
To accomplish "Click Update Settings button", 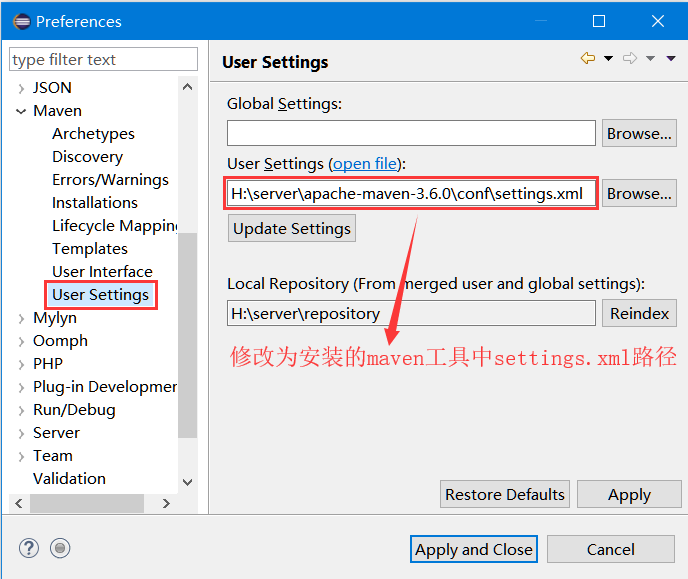I will (x=292, y=228).
